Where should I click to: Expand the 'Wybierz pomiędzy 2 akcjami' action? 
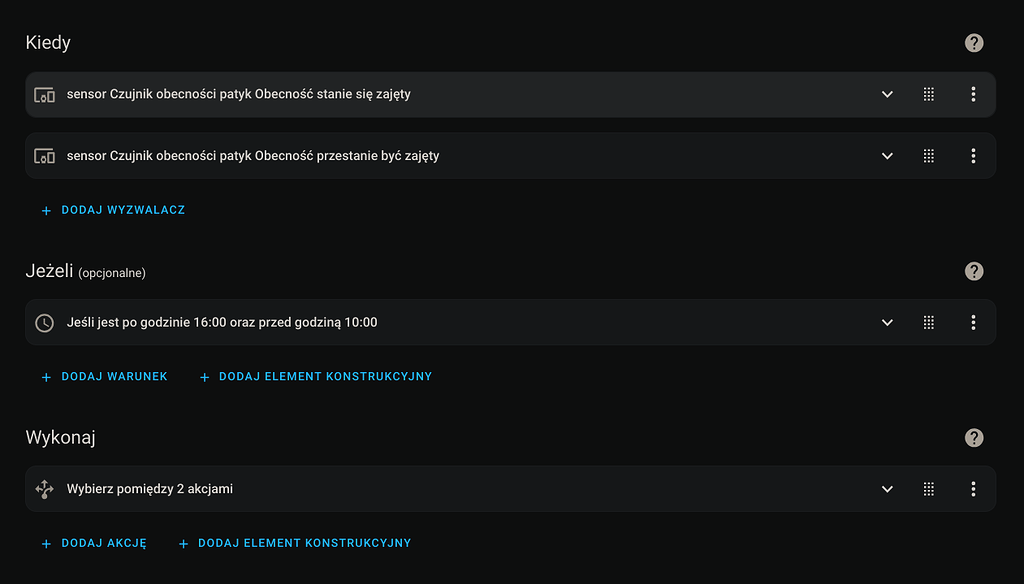point(887,489)
